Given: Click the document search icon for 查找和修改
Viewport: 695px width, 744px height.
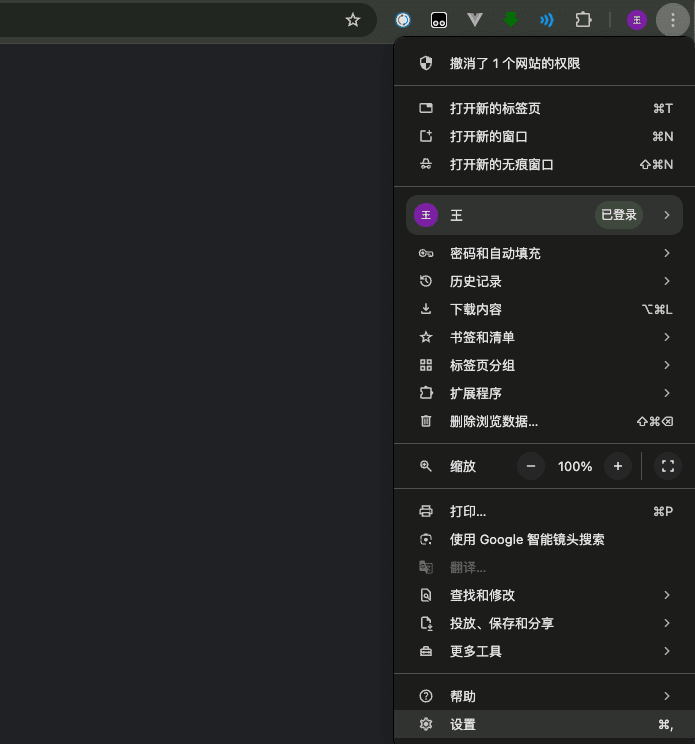Looking at the screenshot, I should 426,595.
